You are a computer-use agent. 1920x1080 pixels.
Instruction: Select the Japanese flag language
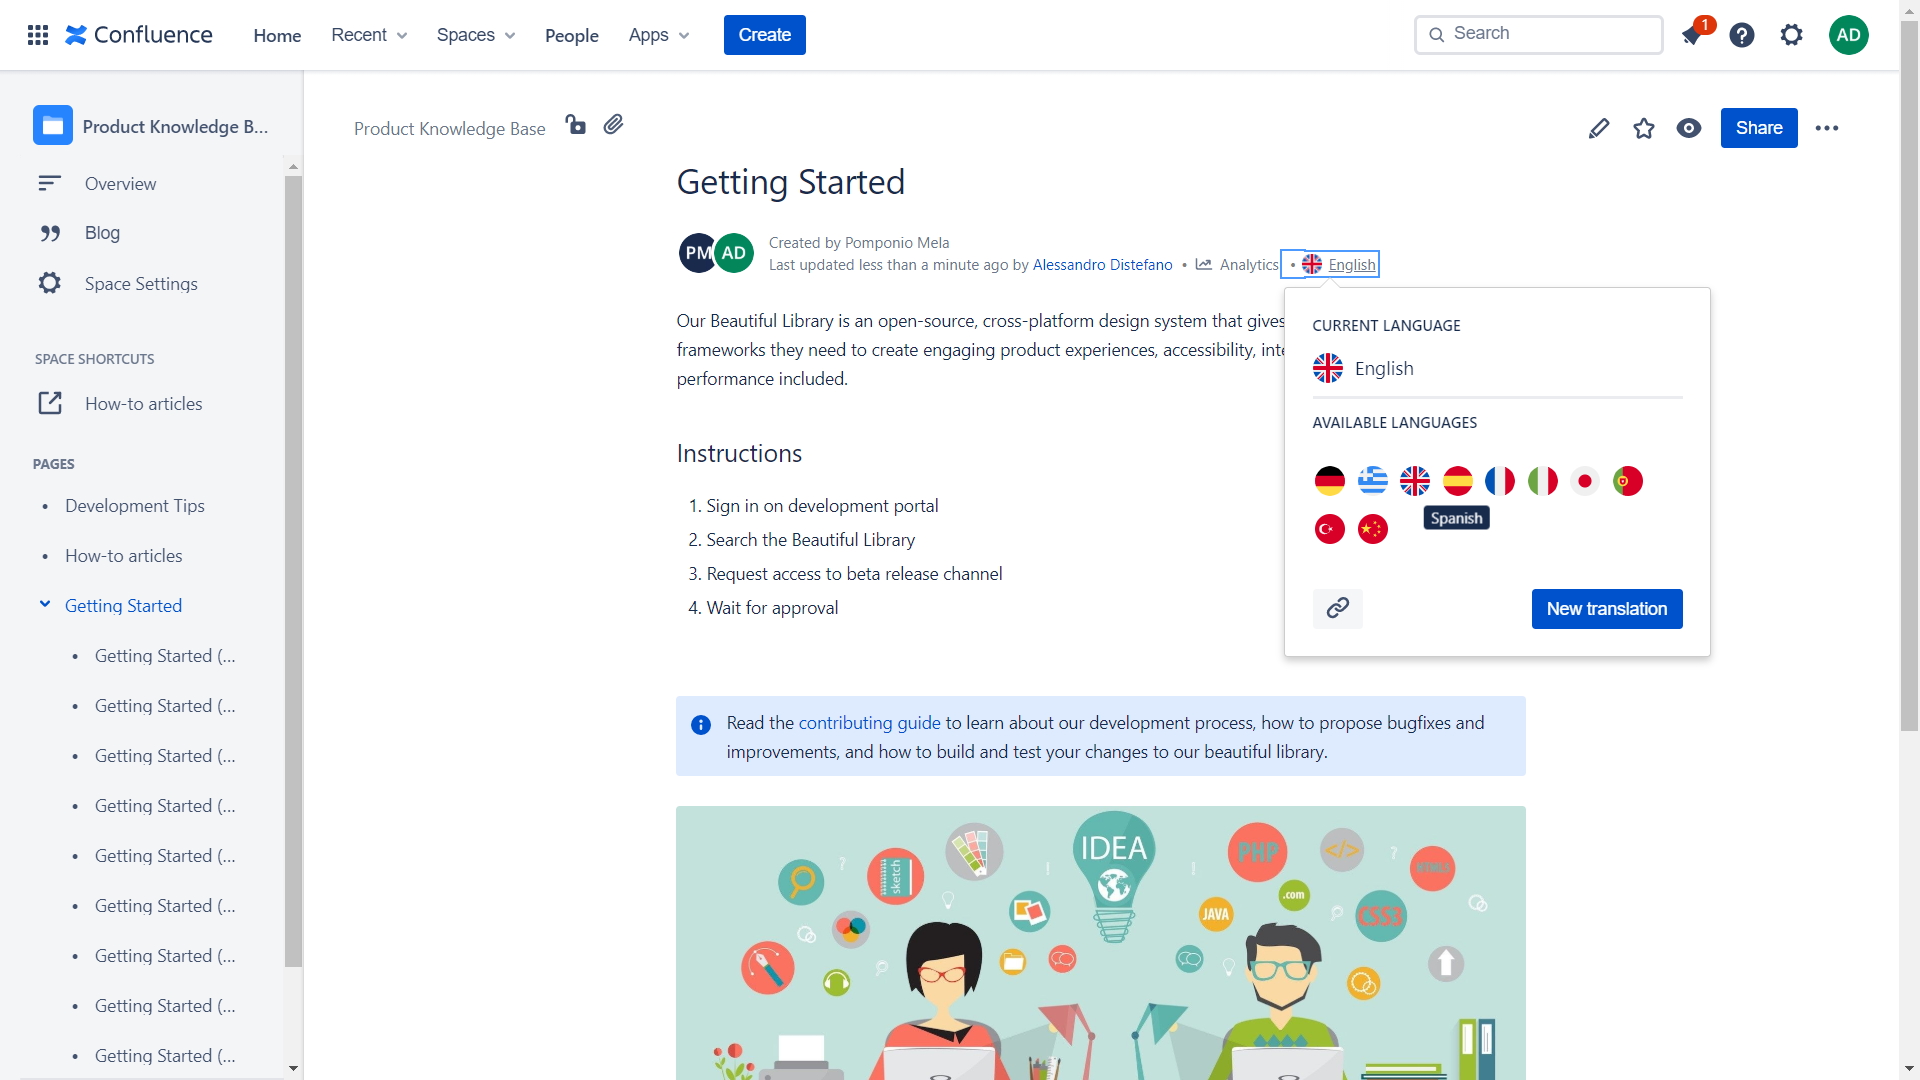[1584, 481]
